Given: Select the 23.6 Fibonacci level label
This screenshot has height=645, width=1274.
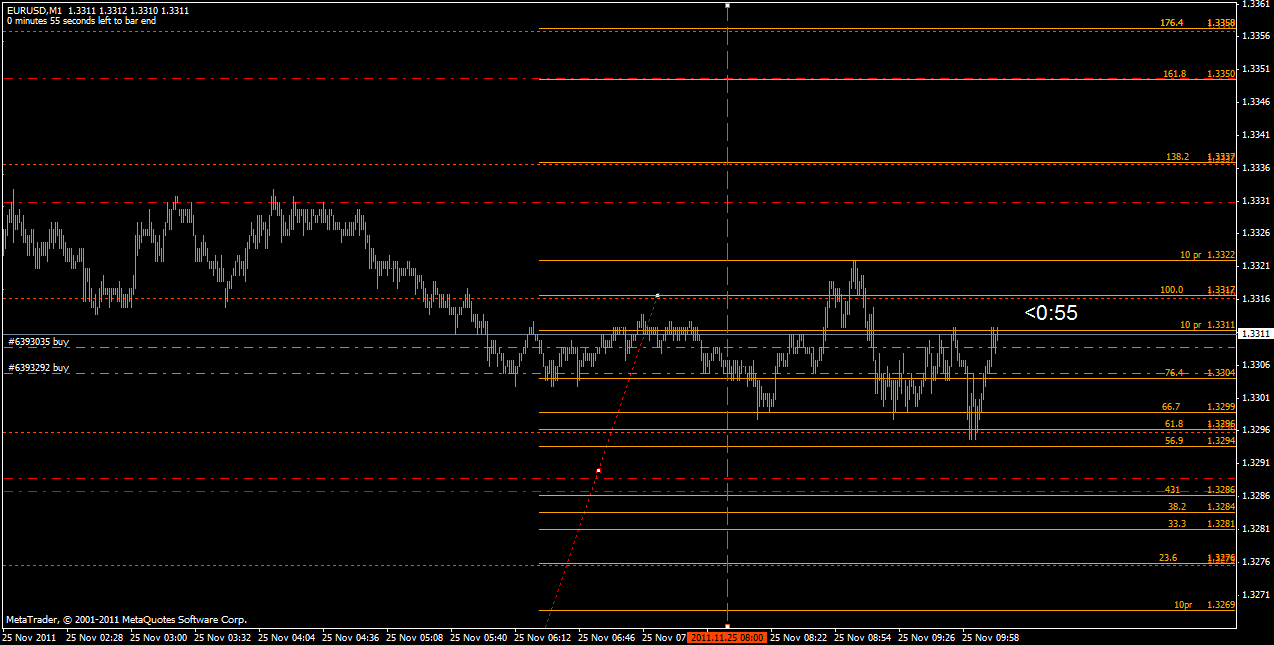Looking at the screenshot, I should click(1167, 557).
